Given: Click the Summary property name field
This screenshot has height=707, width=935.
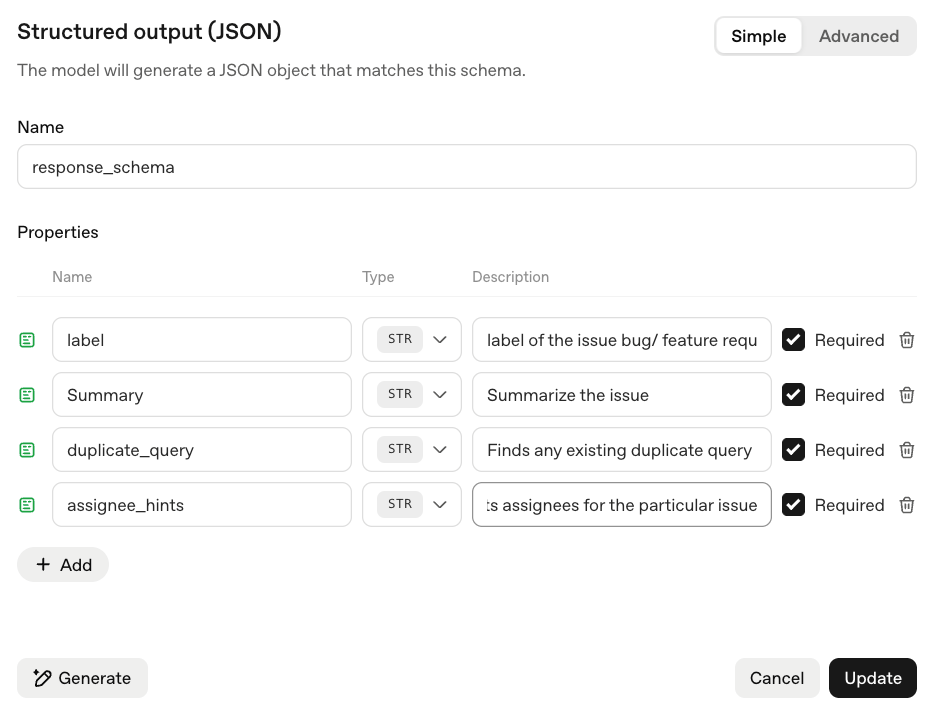Looking at the screenshot, I should [x=202, y=395].
